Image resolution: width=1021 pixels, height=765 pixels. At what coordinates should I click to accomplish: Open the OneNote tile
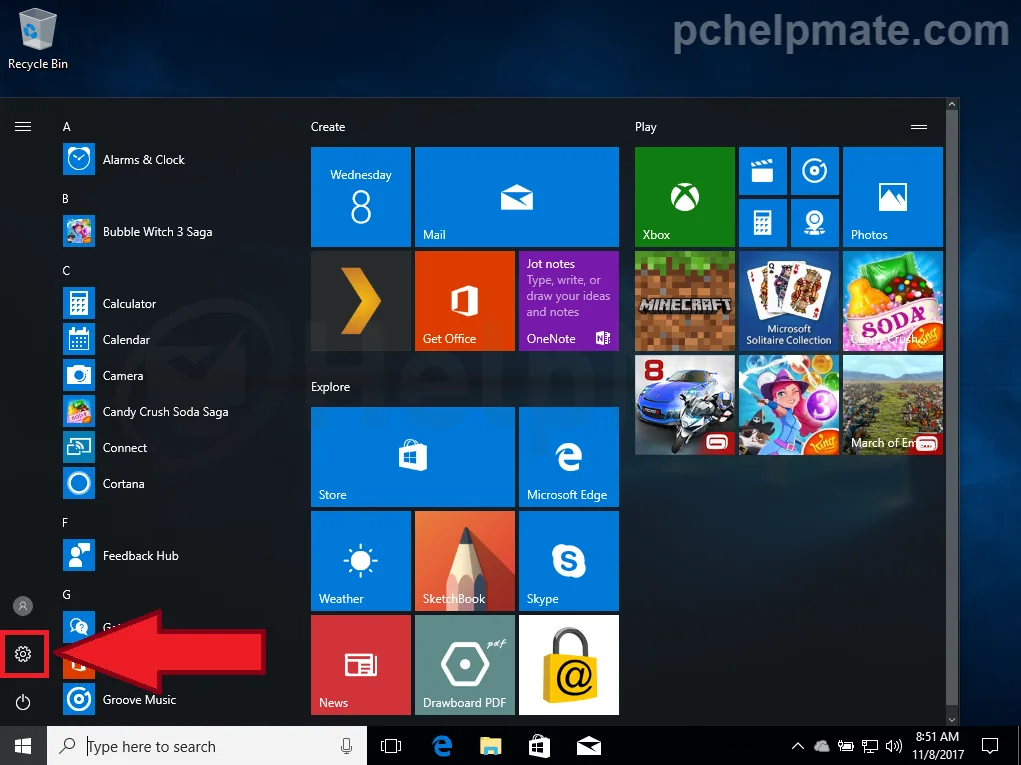569,301
